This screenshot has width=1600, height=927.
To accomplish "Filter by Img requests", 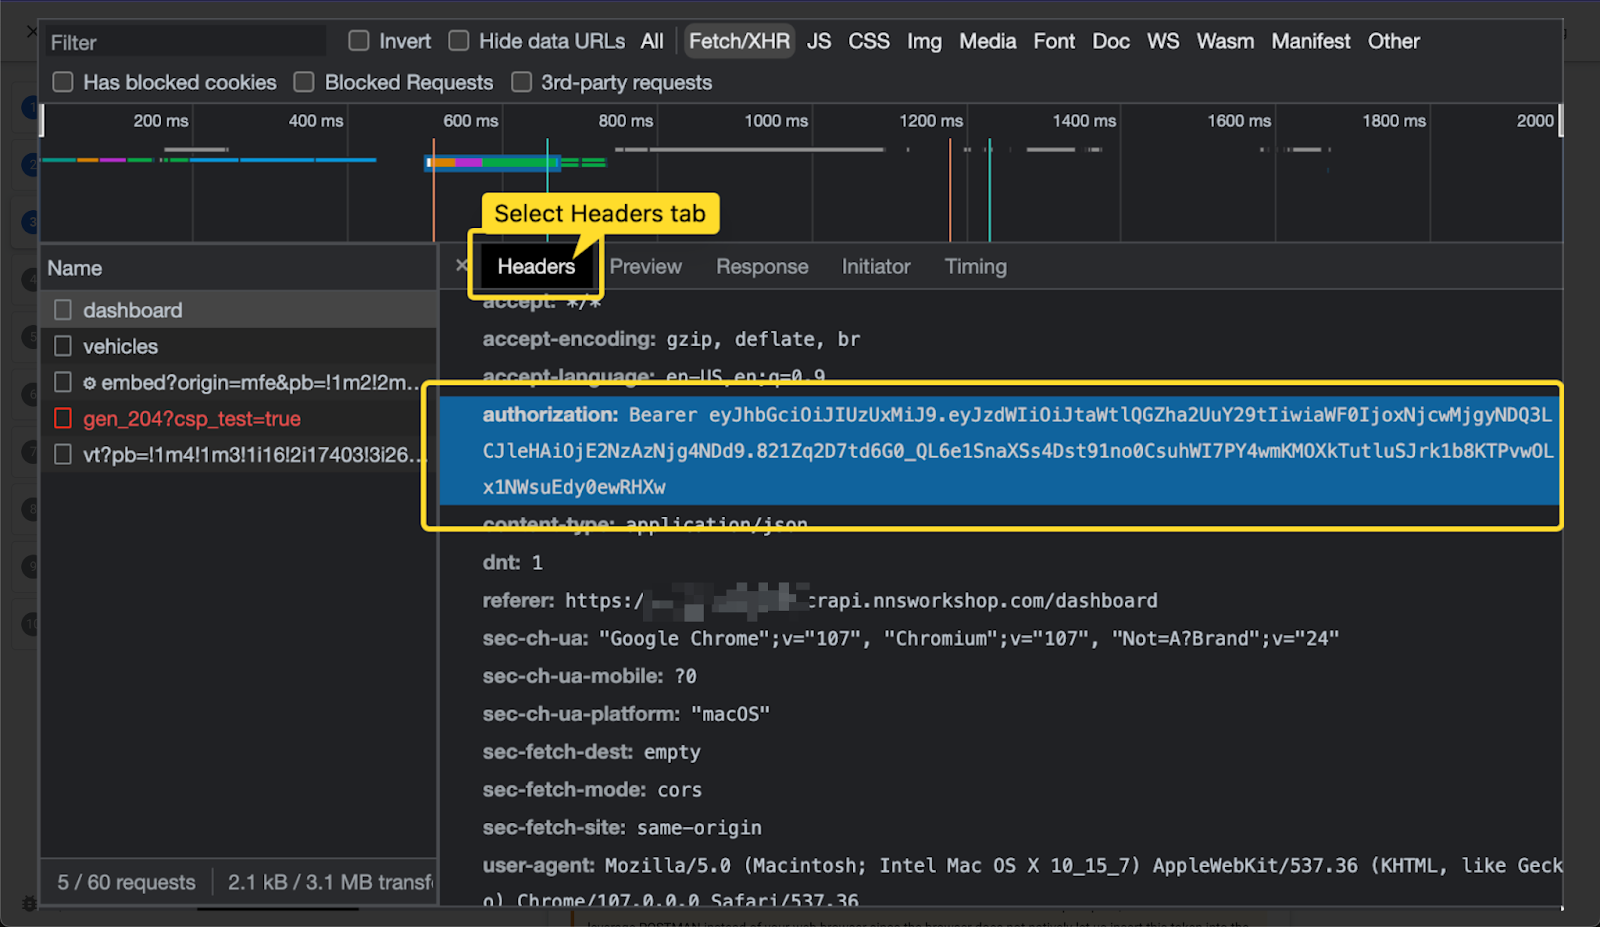I will [924, 41].
